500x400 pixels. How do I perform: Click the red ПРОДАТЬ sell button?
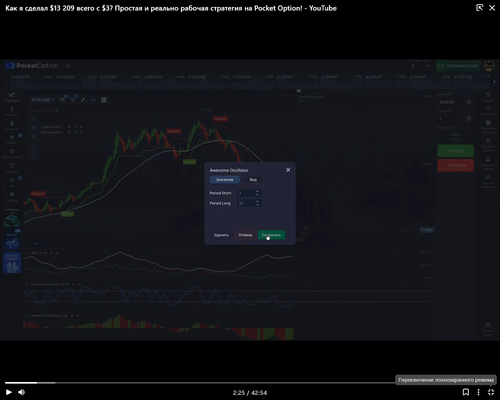[x=455, y=165]
